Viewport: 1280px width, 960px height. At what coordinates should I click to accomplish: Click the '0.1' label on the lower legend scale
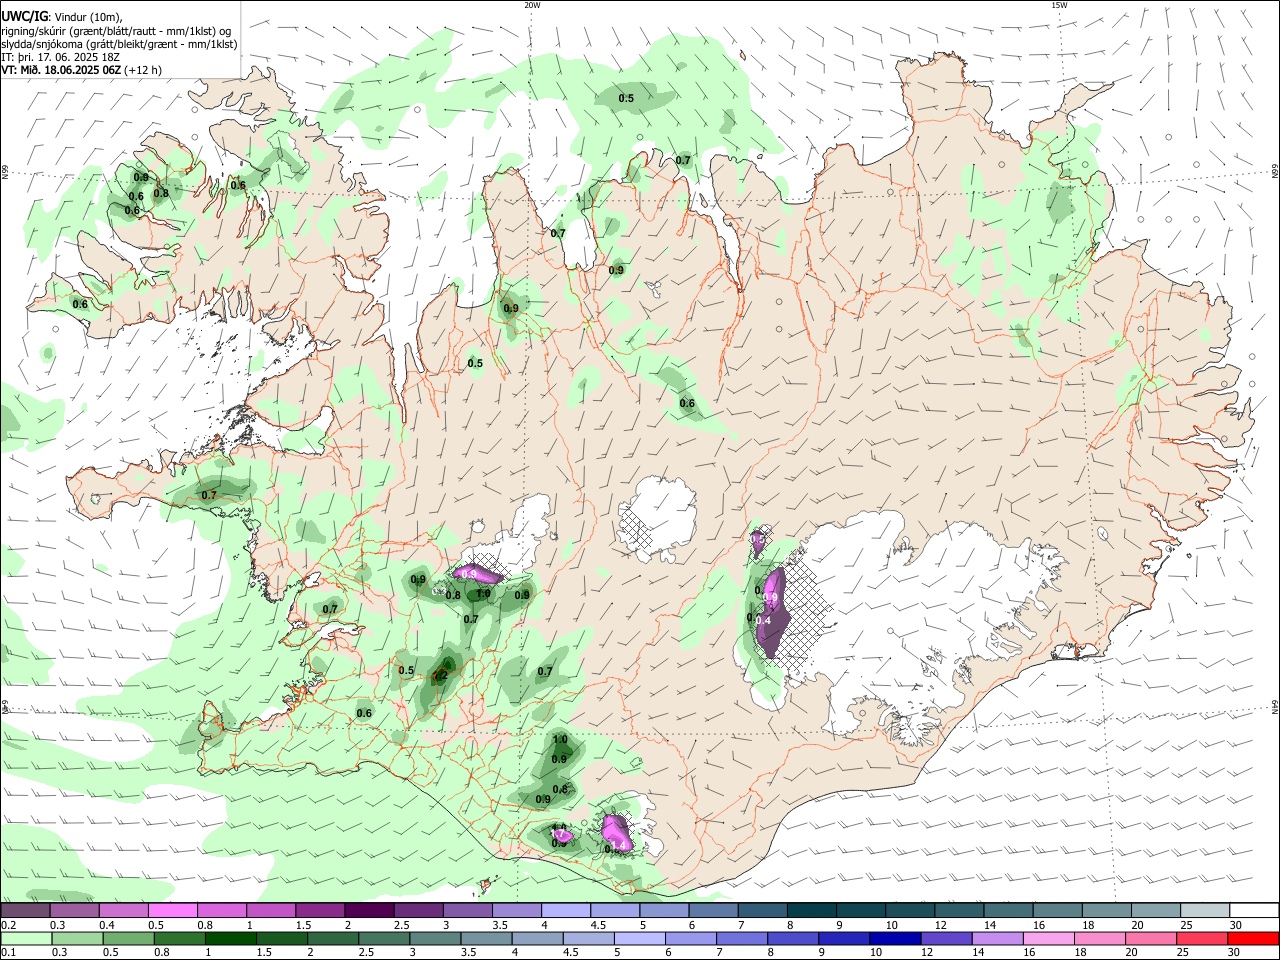click(8, 953)
